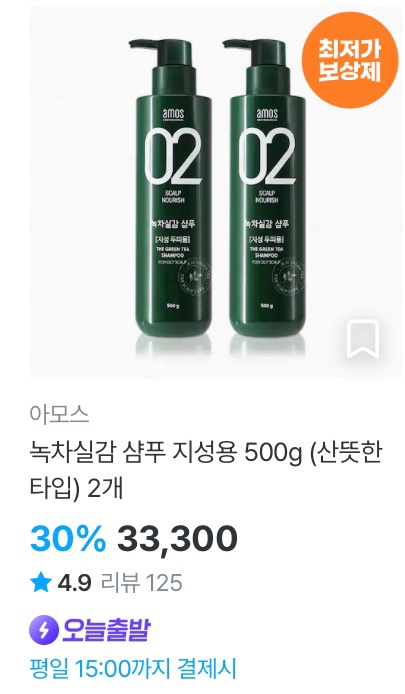Open the 리뷰 125 reviews link
This screenshot has width=405, height=694.
tap(142, 582)
